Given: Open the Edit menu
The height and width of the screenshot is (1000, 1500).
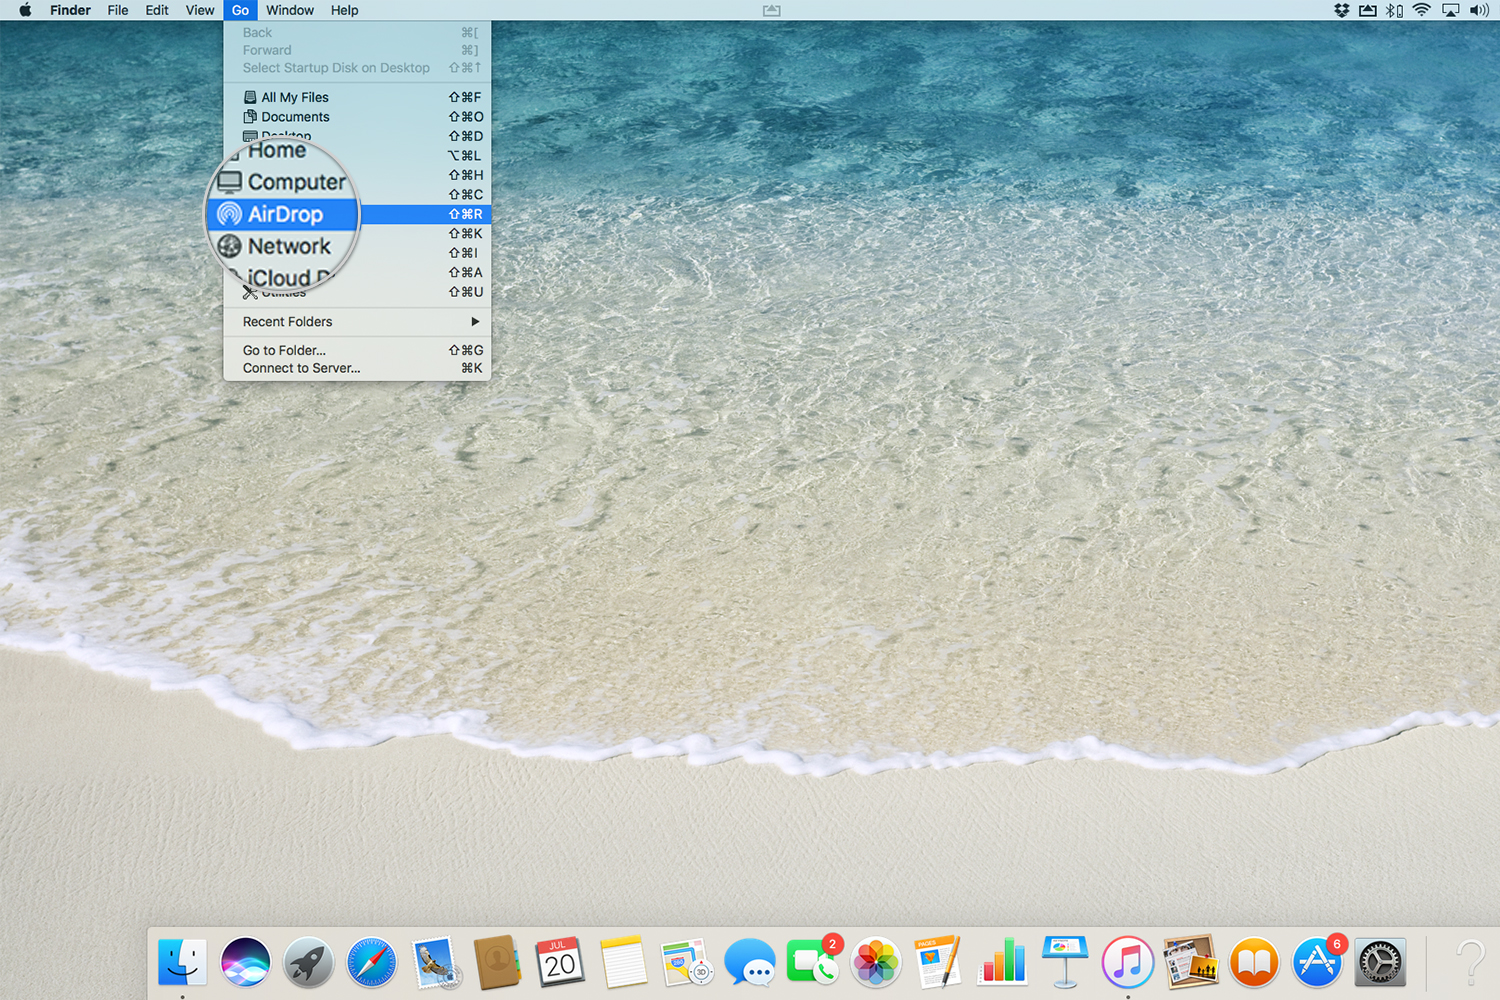Looking at the screenshot, I should 157,10.
